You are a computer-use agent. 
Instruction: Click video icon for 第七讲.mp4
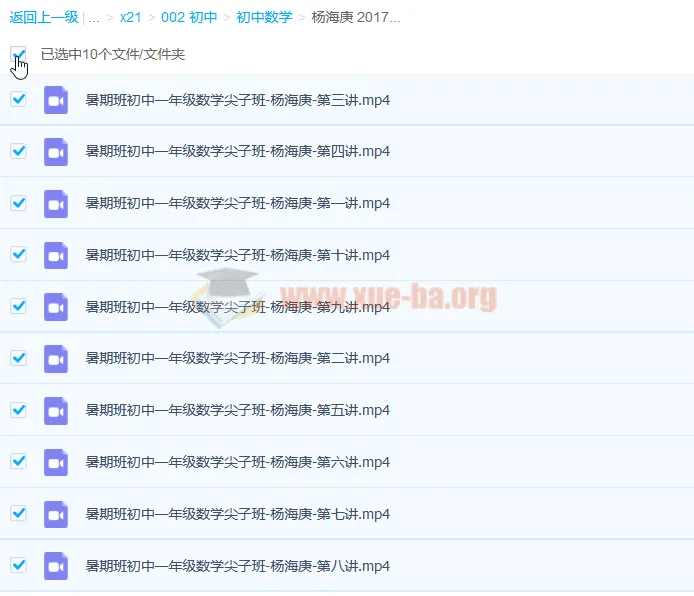pyautogui.click(x=56, y=514)
